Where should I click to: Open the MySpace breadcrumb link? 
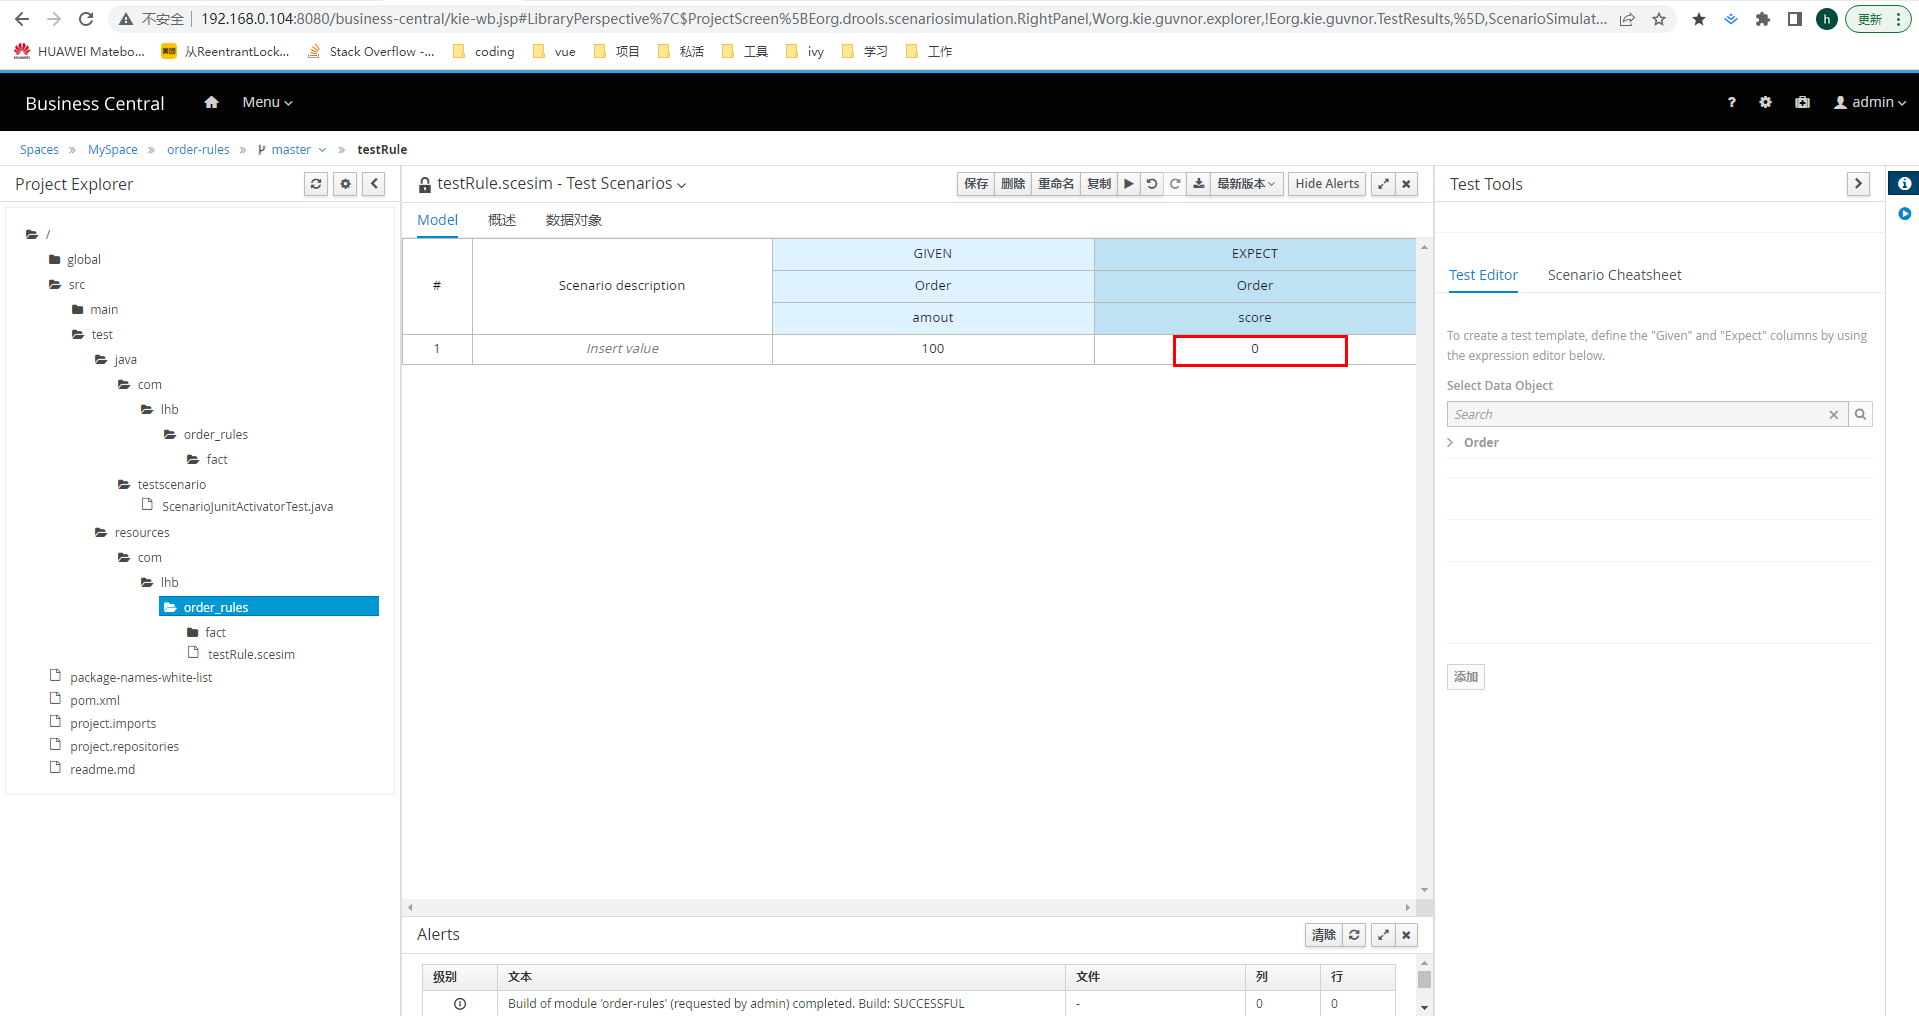click(113, 150)
